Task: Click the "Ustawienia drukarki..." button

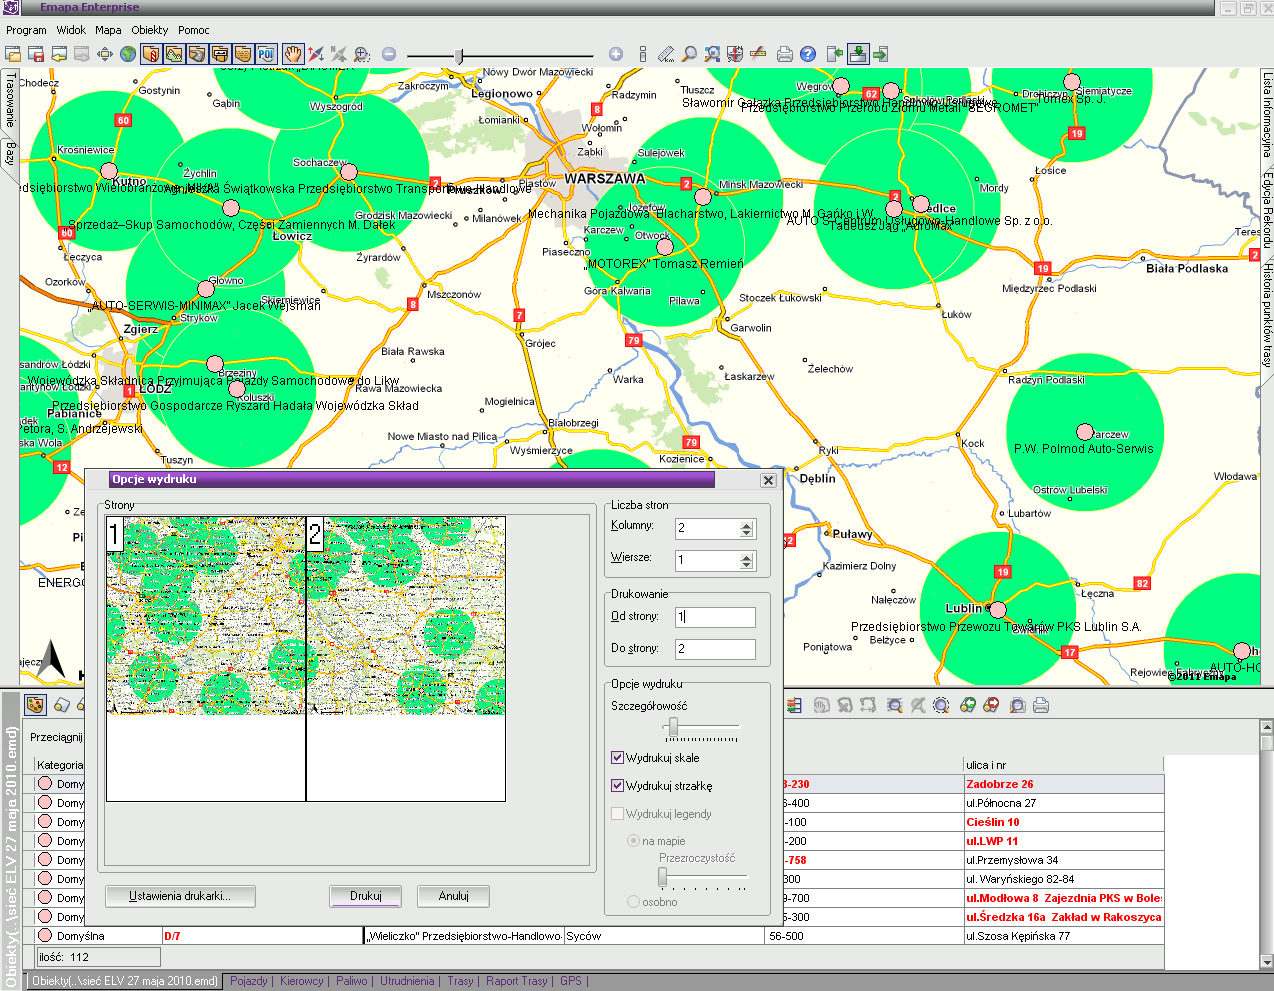Action: click(x=180, y=896)
